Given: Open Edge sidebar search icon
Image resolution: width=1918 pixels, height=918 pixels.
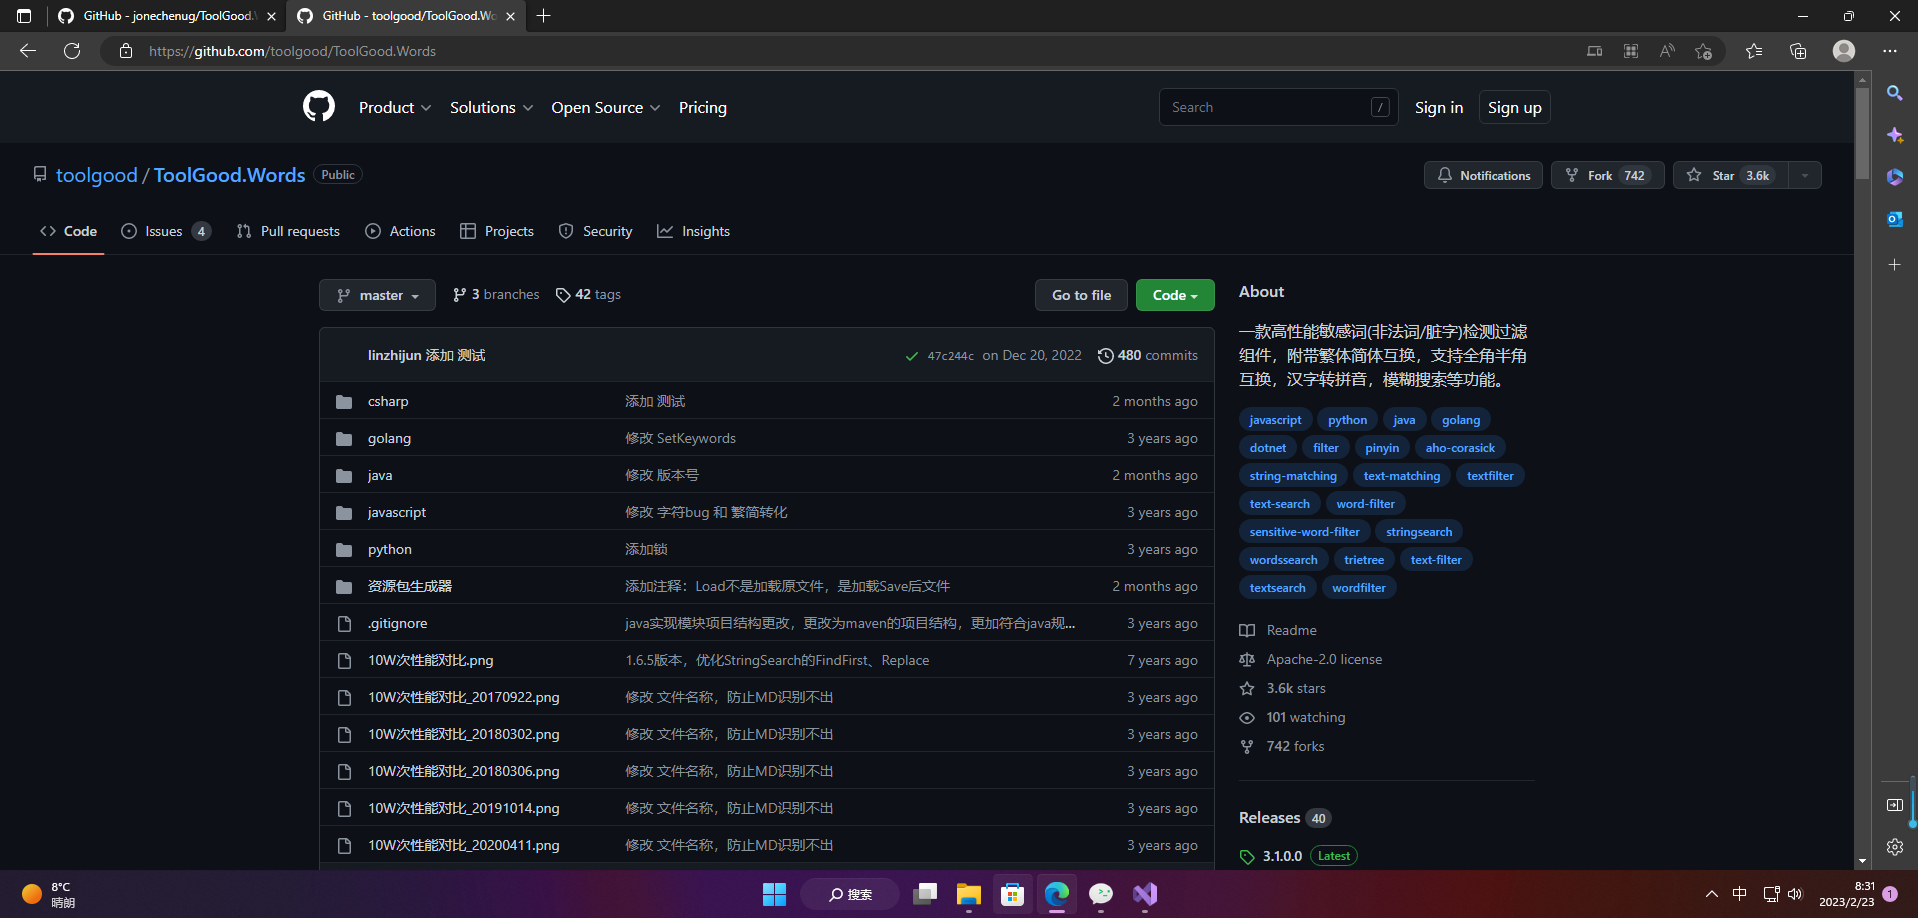Looking at the screenshot, I should point(1895,93).
